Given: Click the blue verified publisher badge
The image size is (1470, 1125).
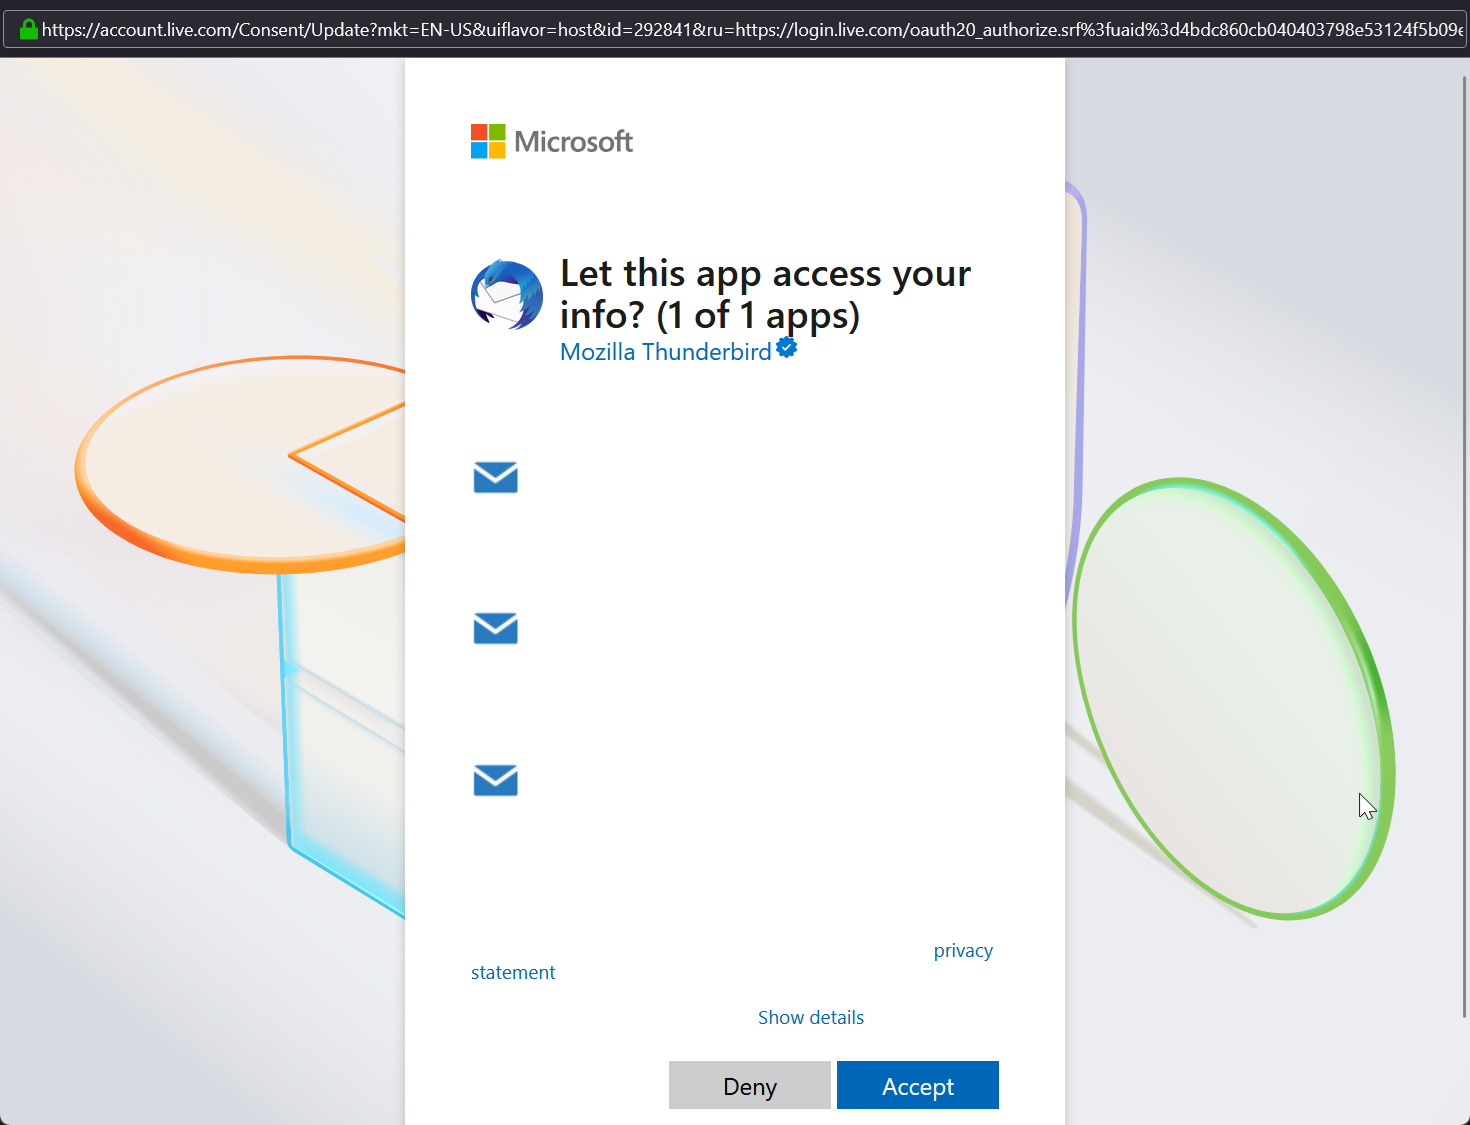Looking at the screenshot, I should point(787,347).
